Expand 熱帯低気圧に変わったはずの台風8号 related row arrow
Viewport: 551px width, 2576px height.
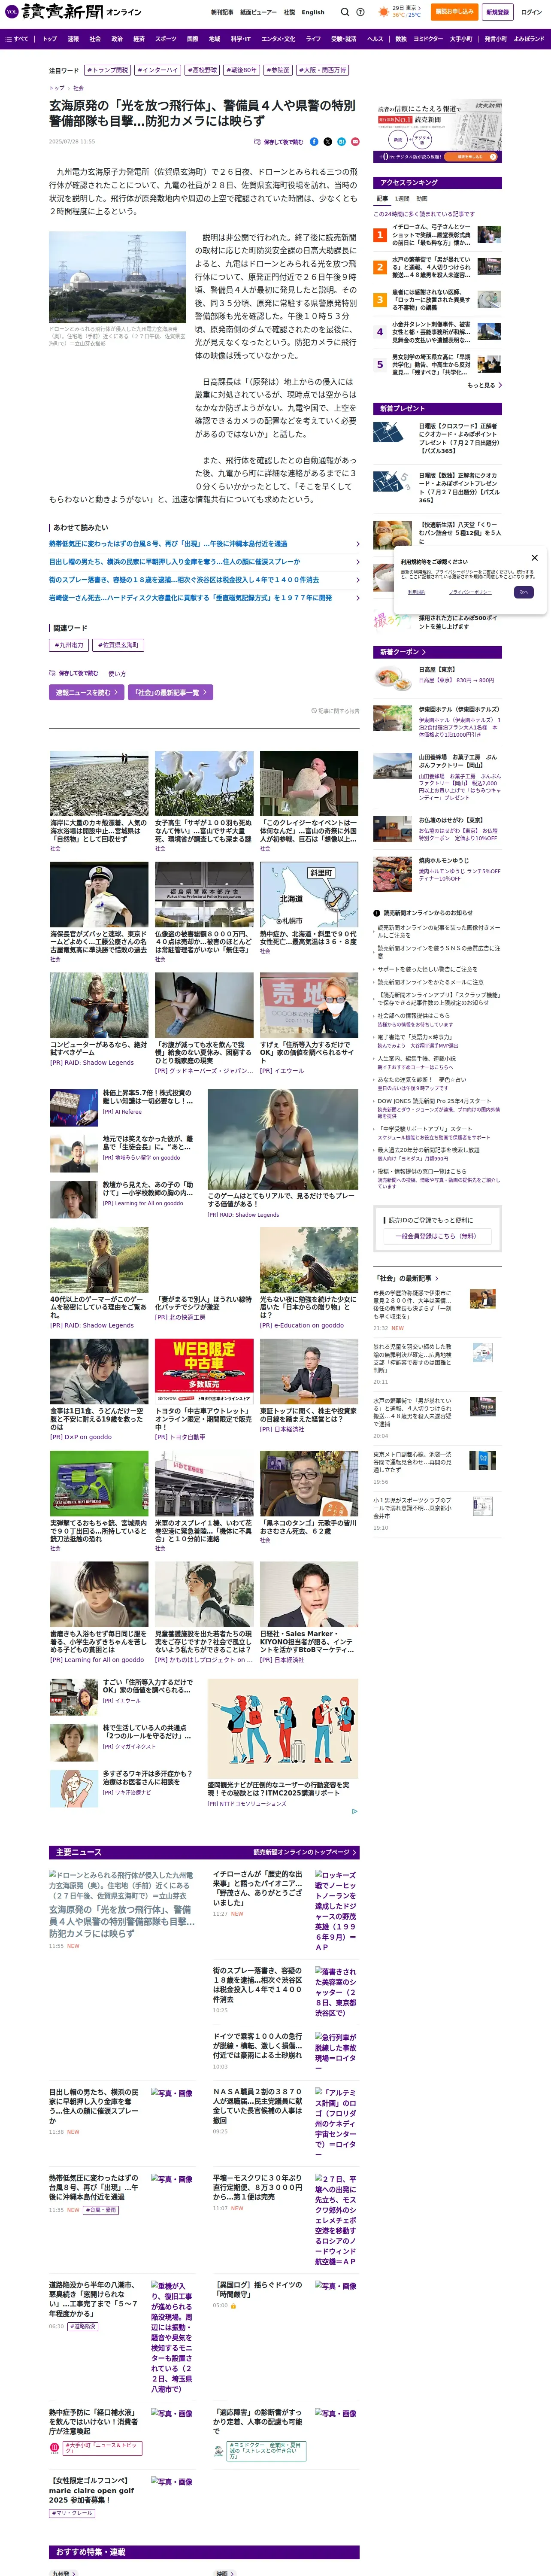(358, 544)
